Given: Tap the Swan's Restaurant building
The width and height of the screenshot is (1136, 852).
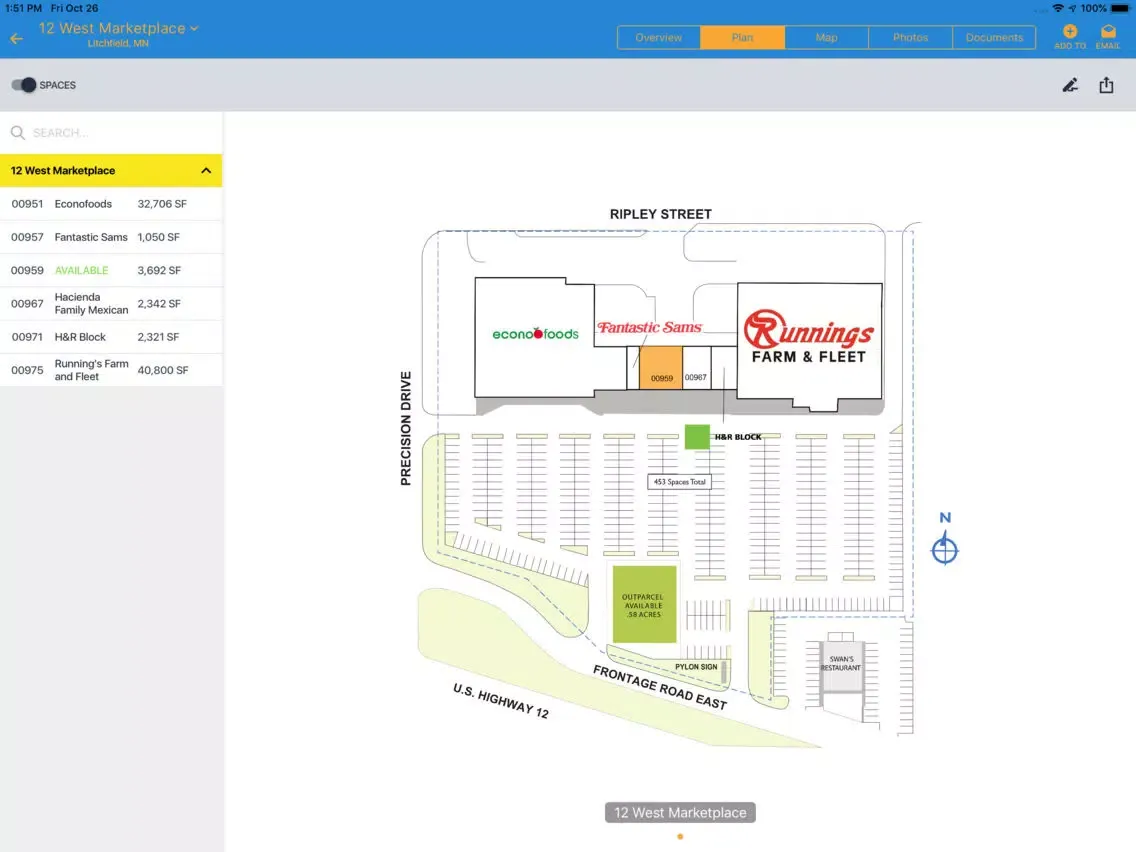Looking at the screenshot, I should pos(841,666).
